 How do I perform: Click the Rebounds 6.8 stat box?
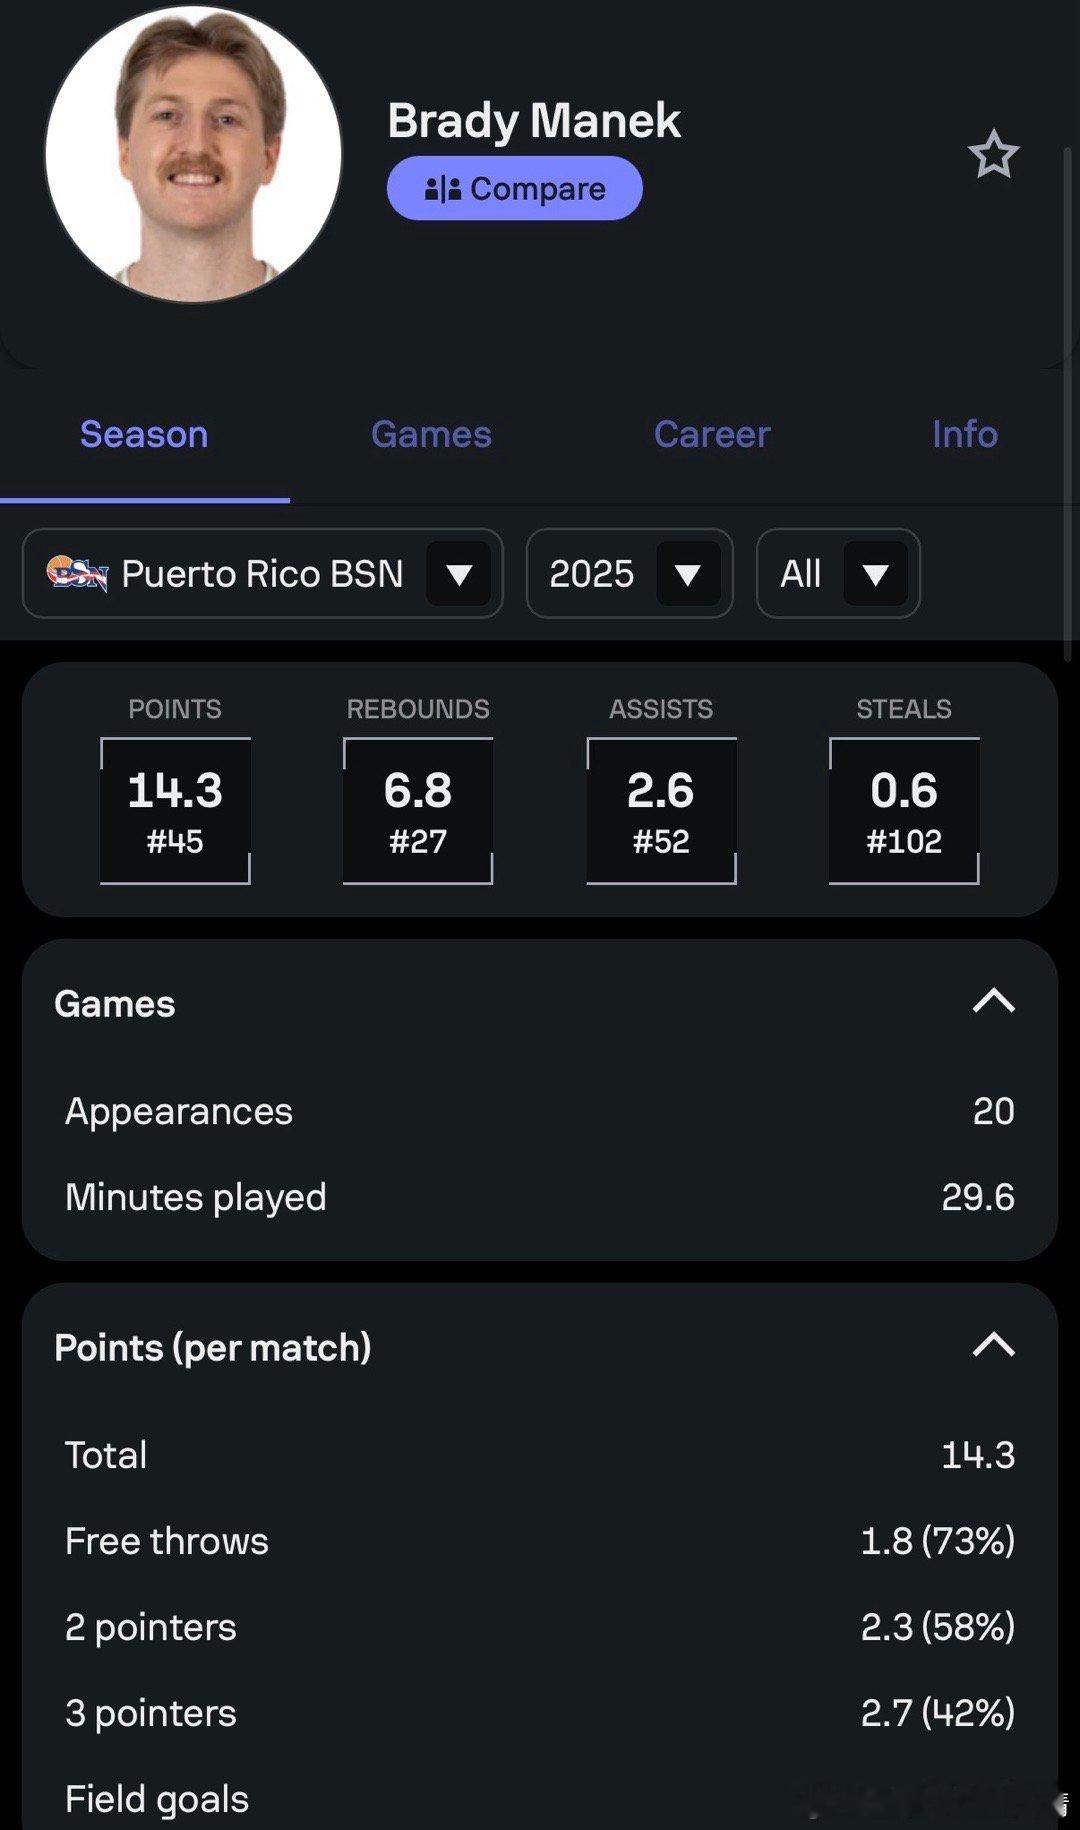click(418, 811)
